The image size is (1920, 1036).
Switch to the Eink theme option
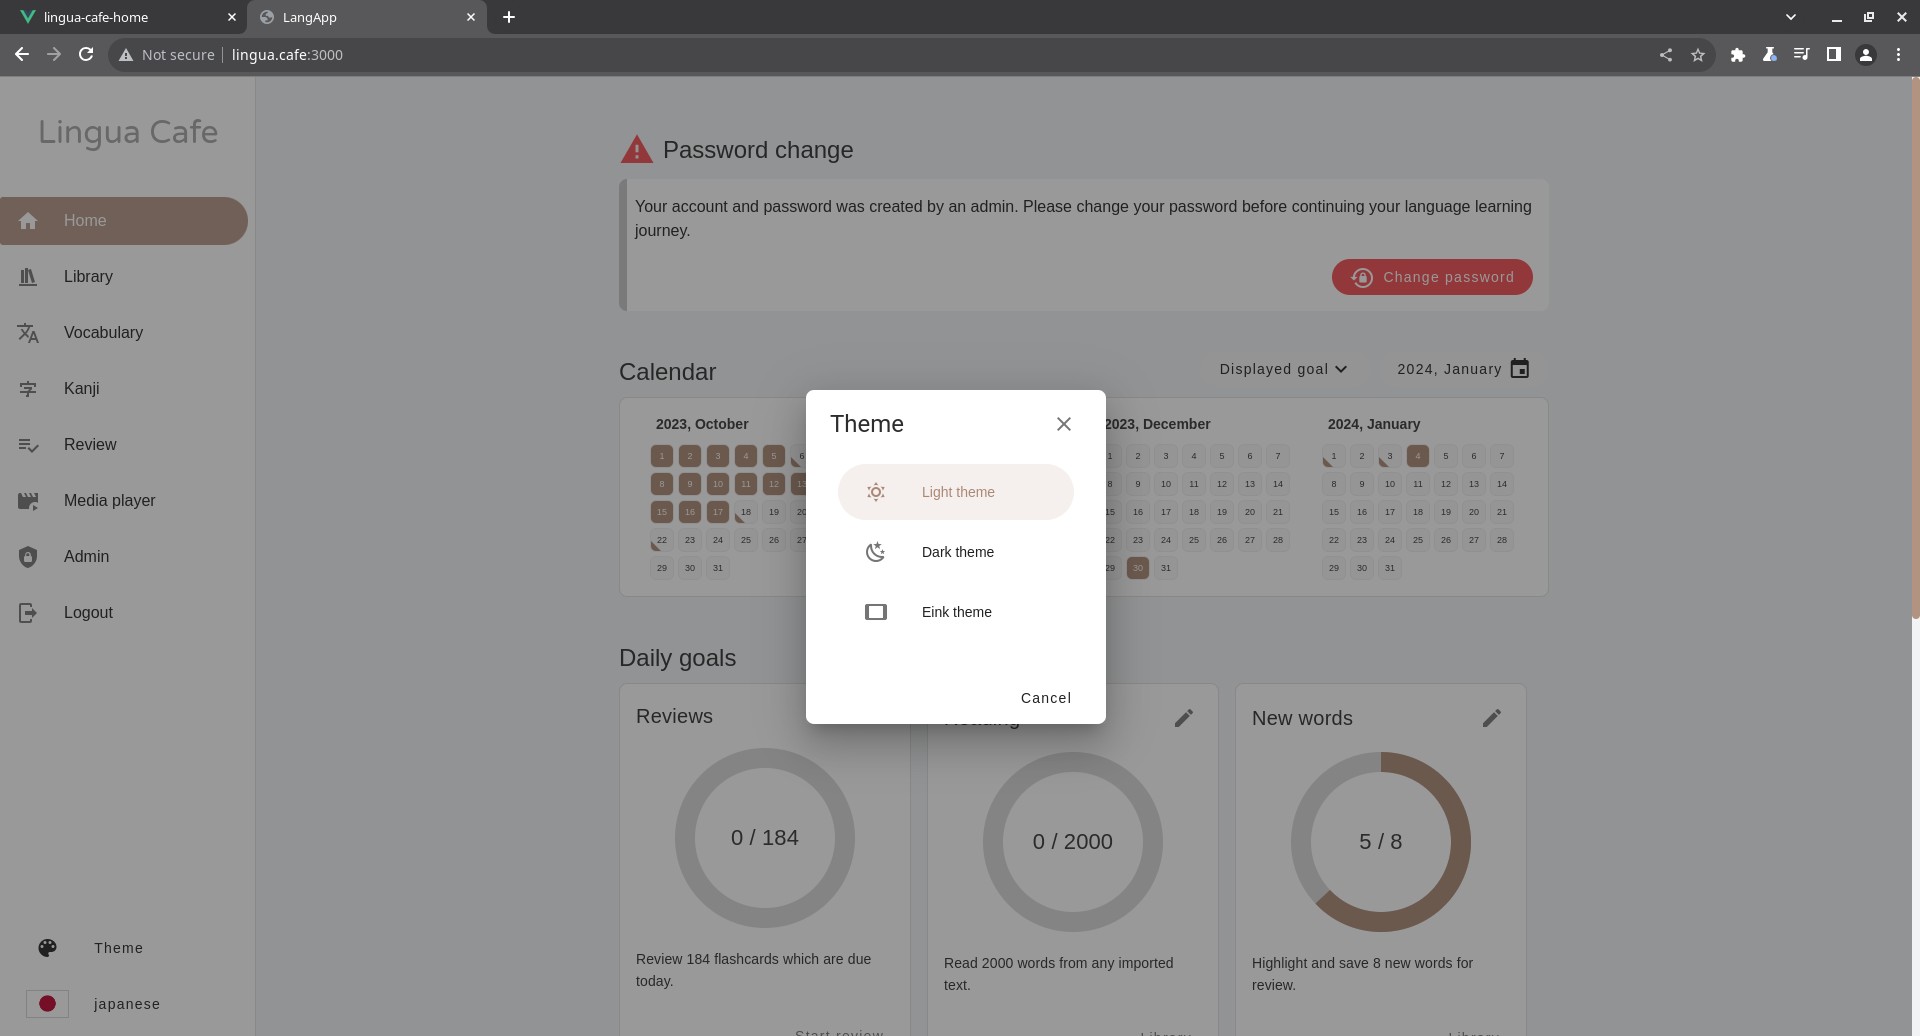[x=955, y=612]
